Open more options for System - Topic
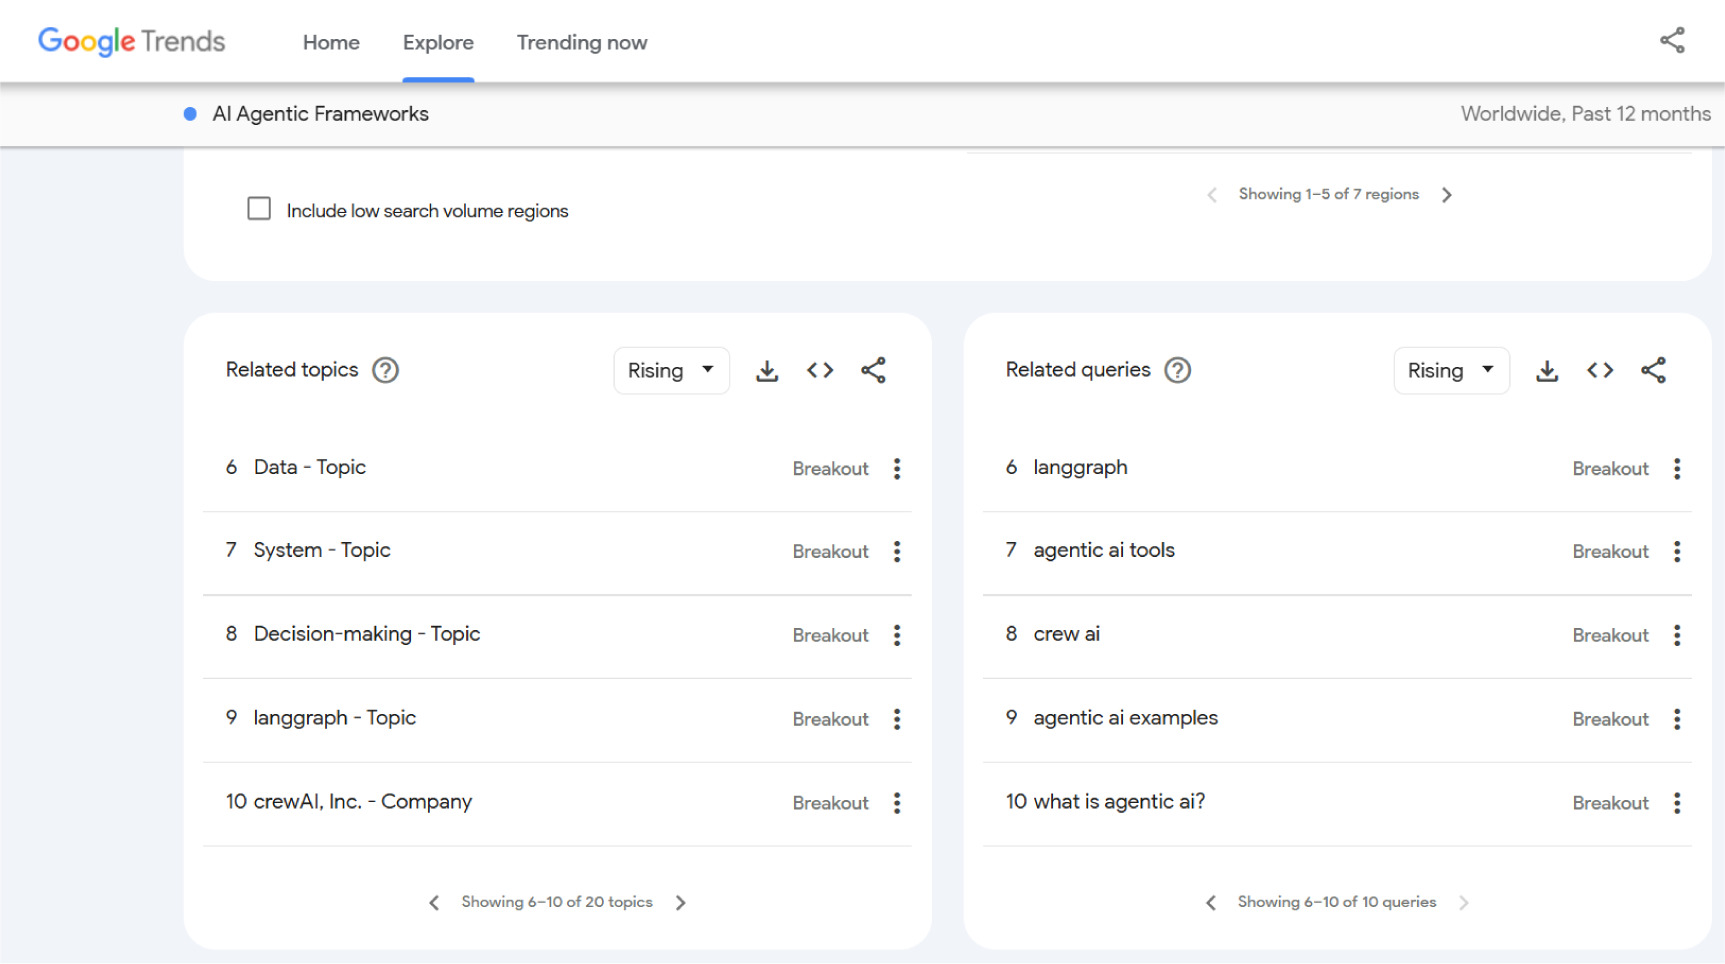Image resolution: width=1725 pixels, height=964 pixels. click(x=897, y=552)
